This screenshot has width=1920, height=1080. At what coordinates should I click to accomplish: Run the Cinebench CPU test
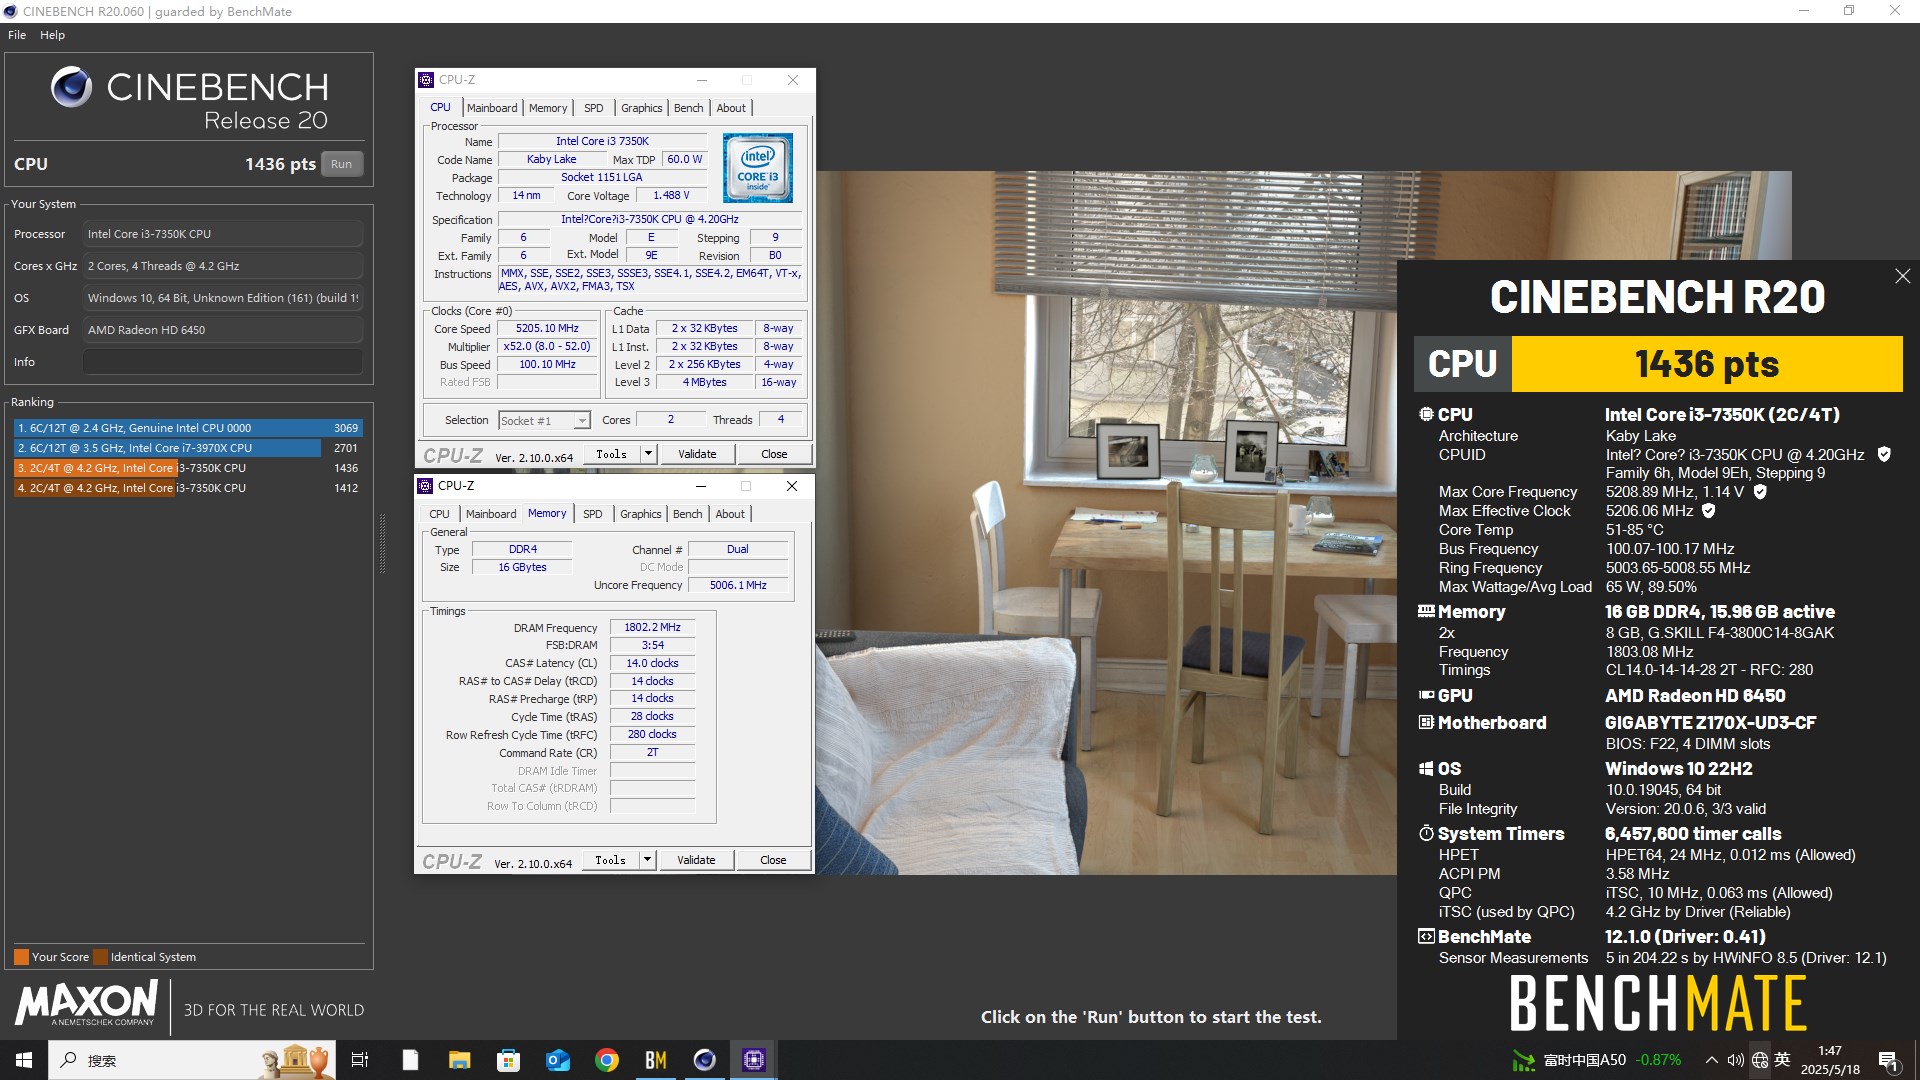click(341, 164)
